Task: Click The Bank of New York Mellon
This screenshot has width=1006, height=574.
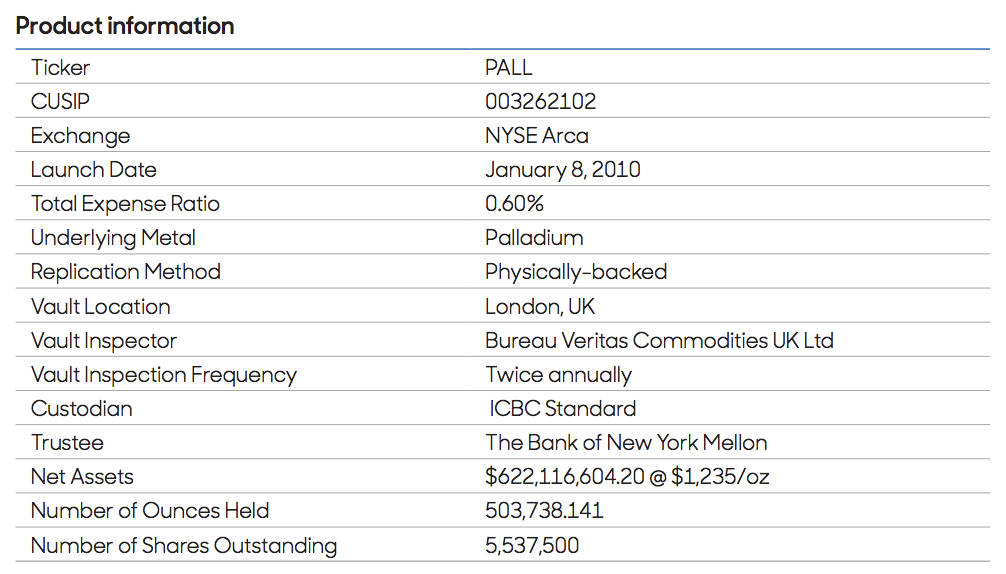Action: (x=626, y=443)
